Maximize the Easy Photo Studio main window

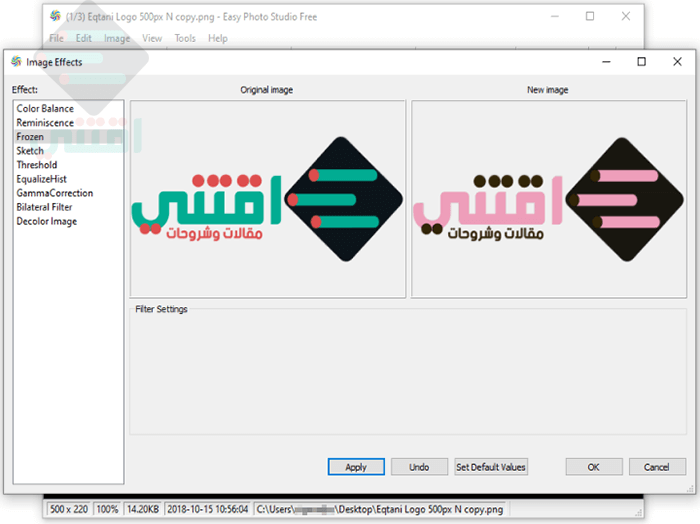pyautogui.click(x=590, y=17)
